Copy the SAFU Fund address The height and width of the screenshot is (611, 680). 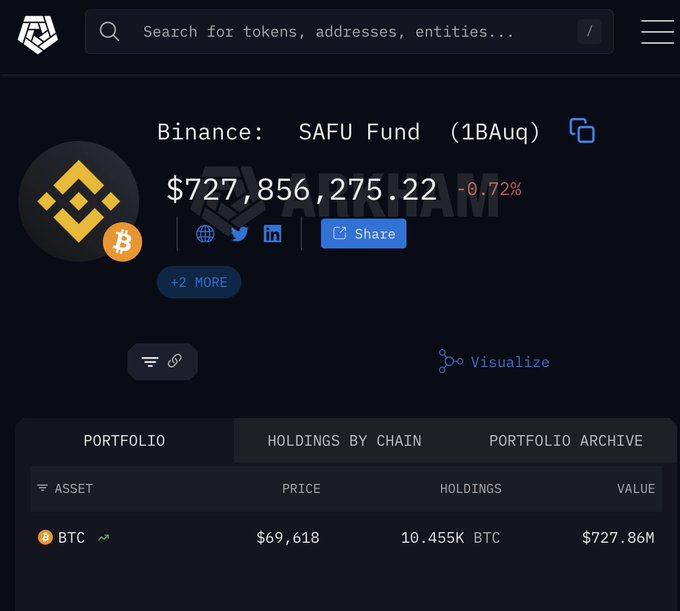pyautogui.click(x=582, y=131)
